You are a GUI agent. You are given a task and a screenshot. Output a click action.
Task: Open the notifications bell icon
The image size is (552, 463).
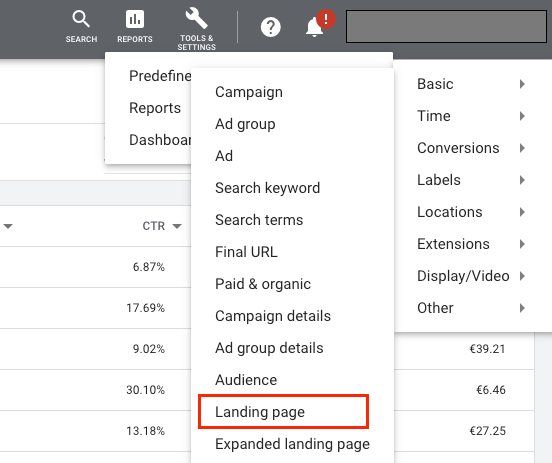click(x=314, y=27)
